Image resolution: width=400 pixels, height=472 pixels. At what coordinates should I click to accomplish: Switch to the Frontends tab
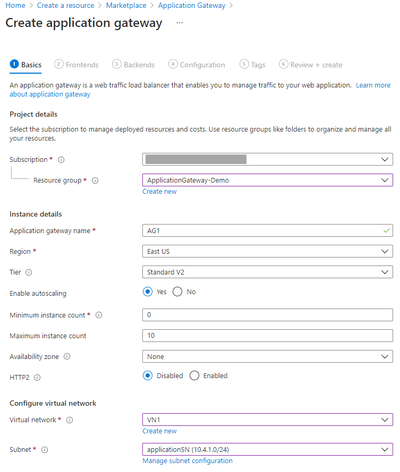click(77, 64)
